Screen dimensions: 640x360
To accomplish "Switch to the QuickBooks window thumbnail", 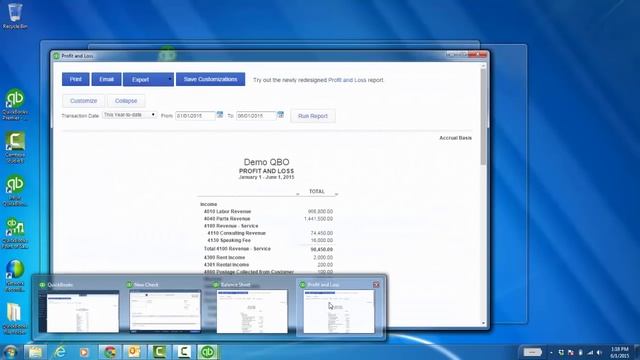I will [x=79, y=307].
